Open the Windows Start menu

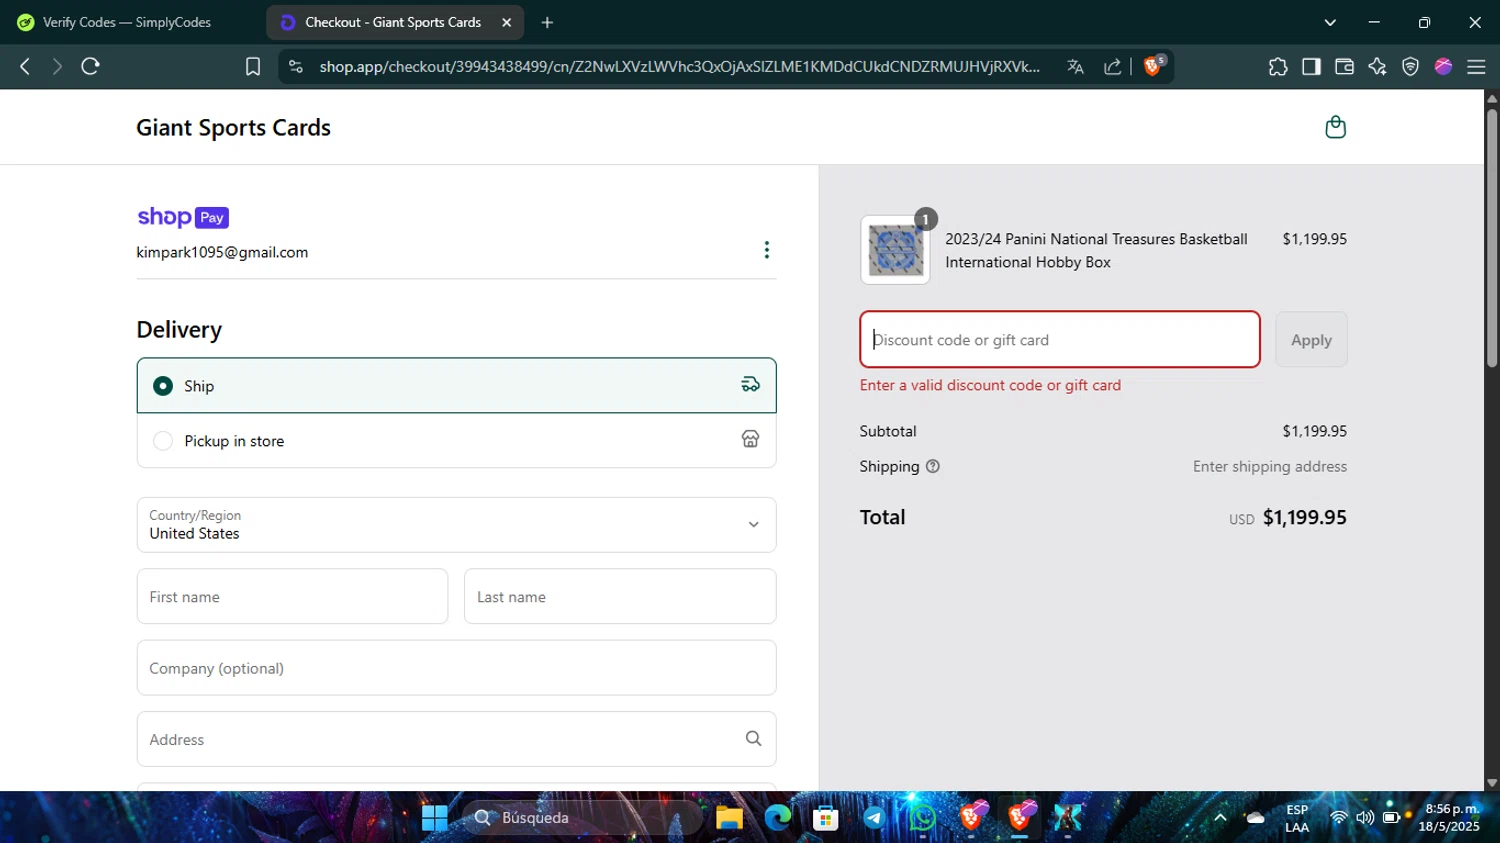point(434,818)
